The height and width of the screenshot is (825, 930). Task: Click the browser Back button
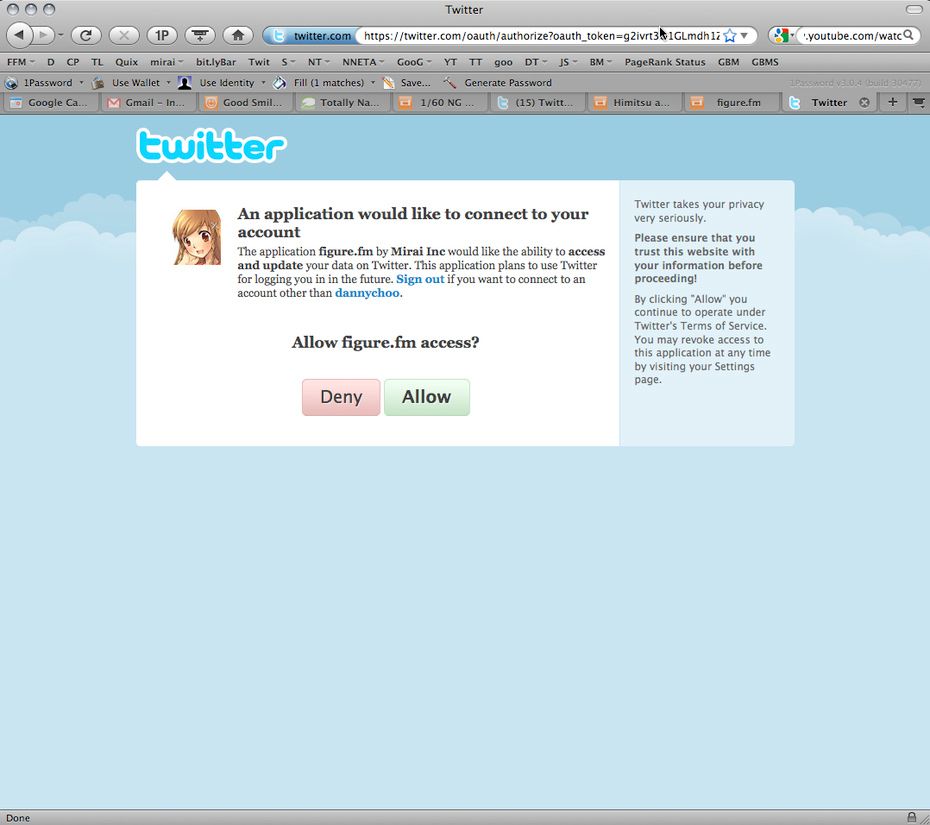(20, 35)
